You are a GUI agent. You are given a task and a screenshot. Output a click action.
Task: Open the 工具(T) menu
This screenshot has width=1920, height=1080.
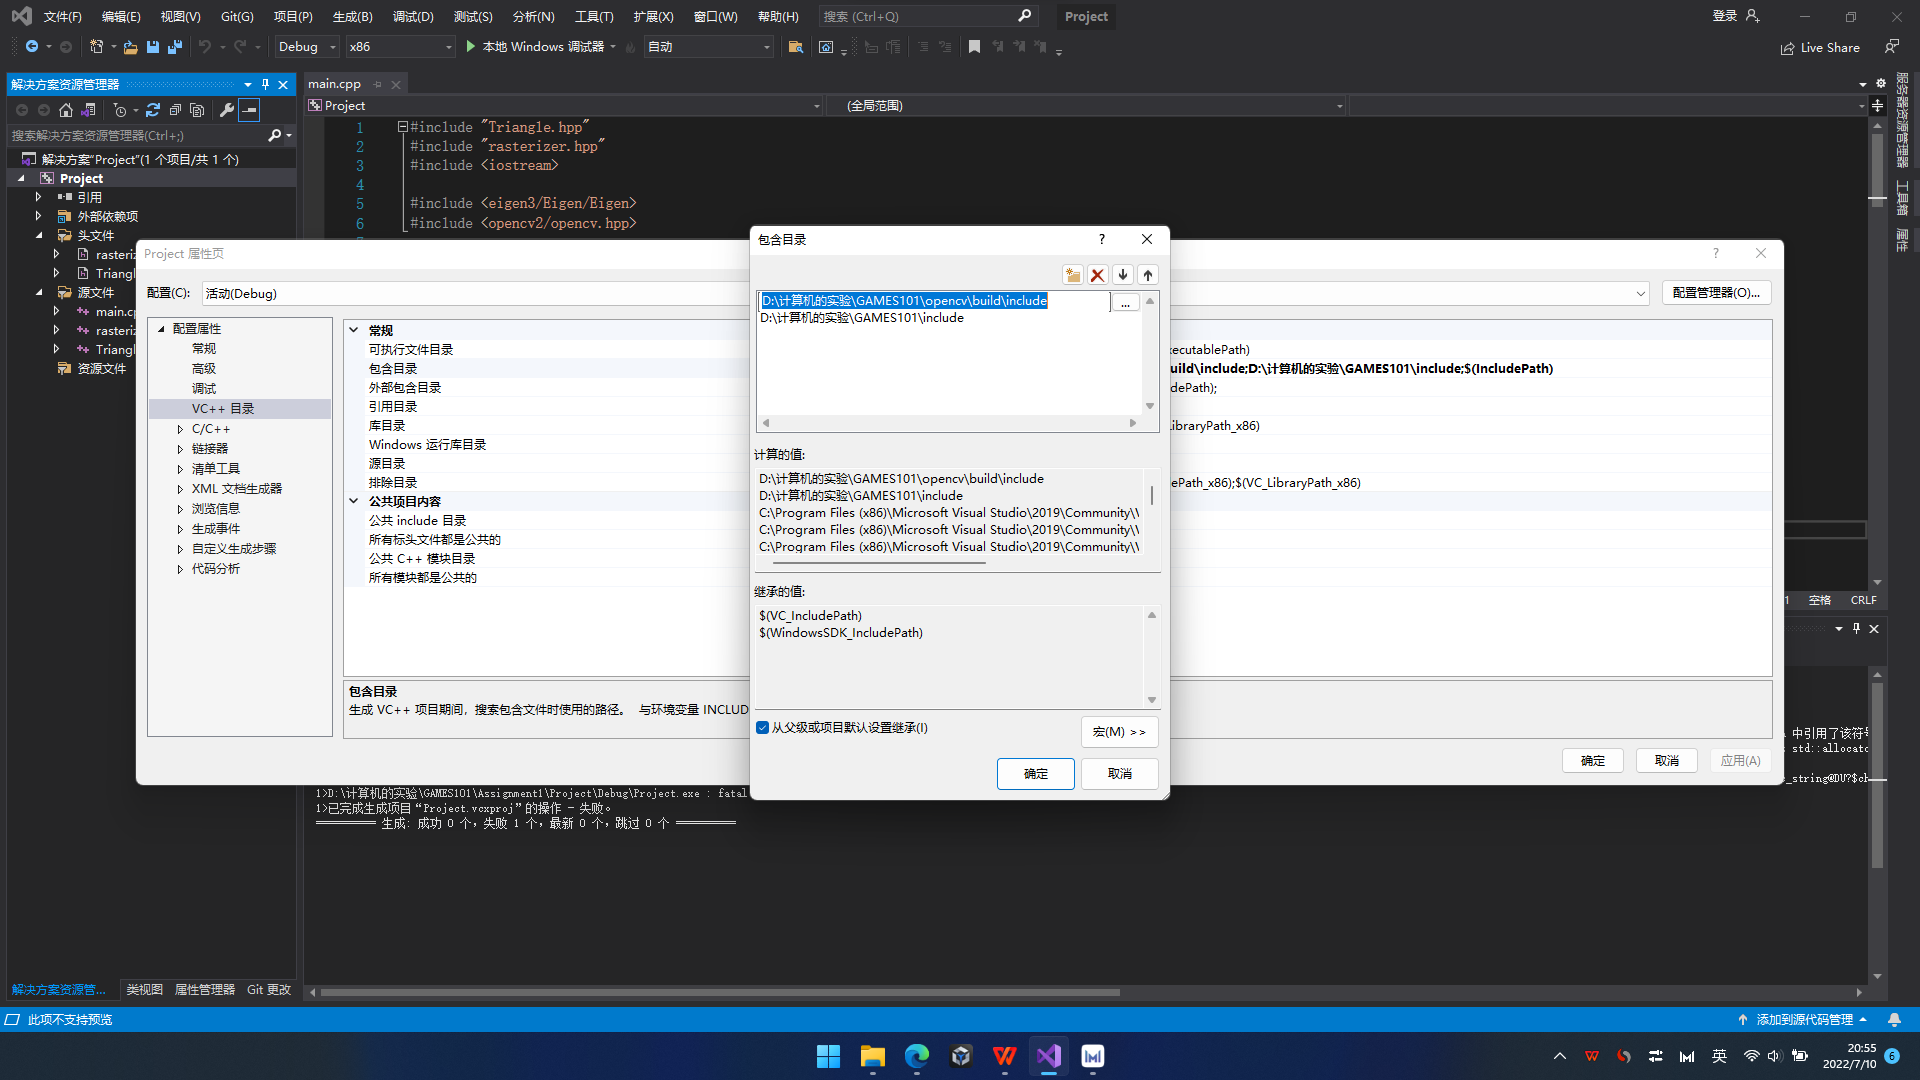tap(594, 16)
